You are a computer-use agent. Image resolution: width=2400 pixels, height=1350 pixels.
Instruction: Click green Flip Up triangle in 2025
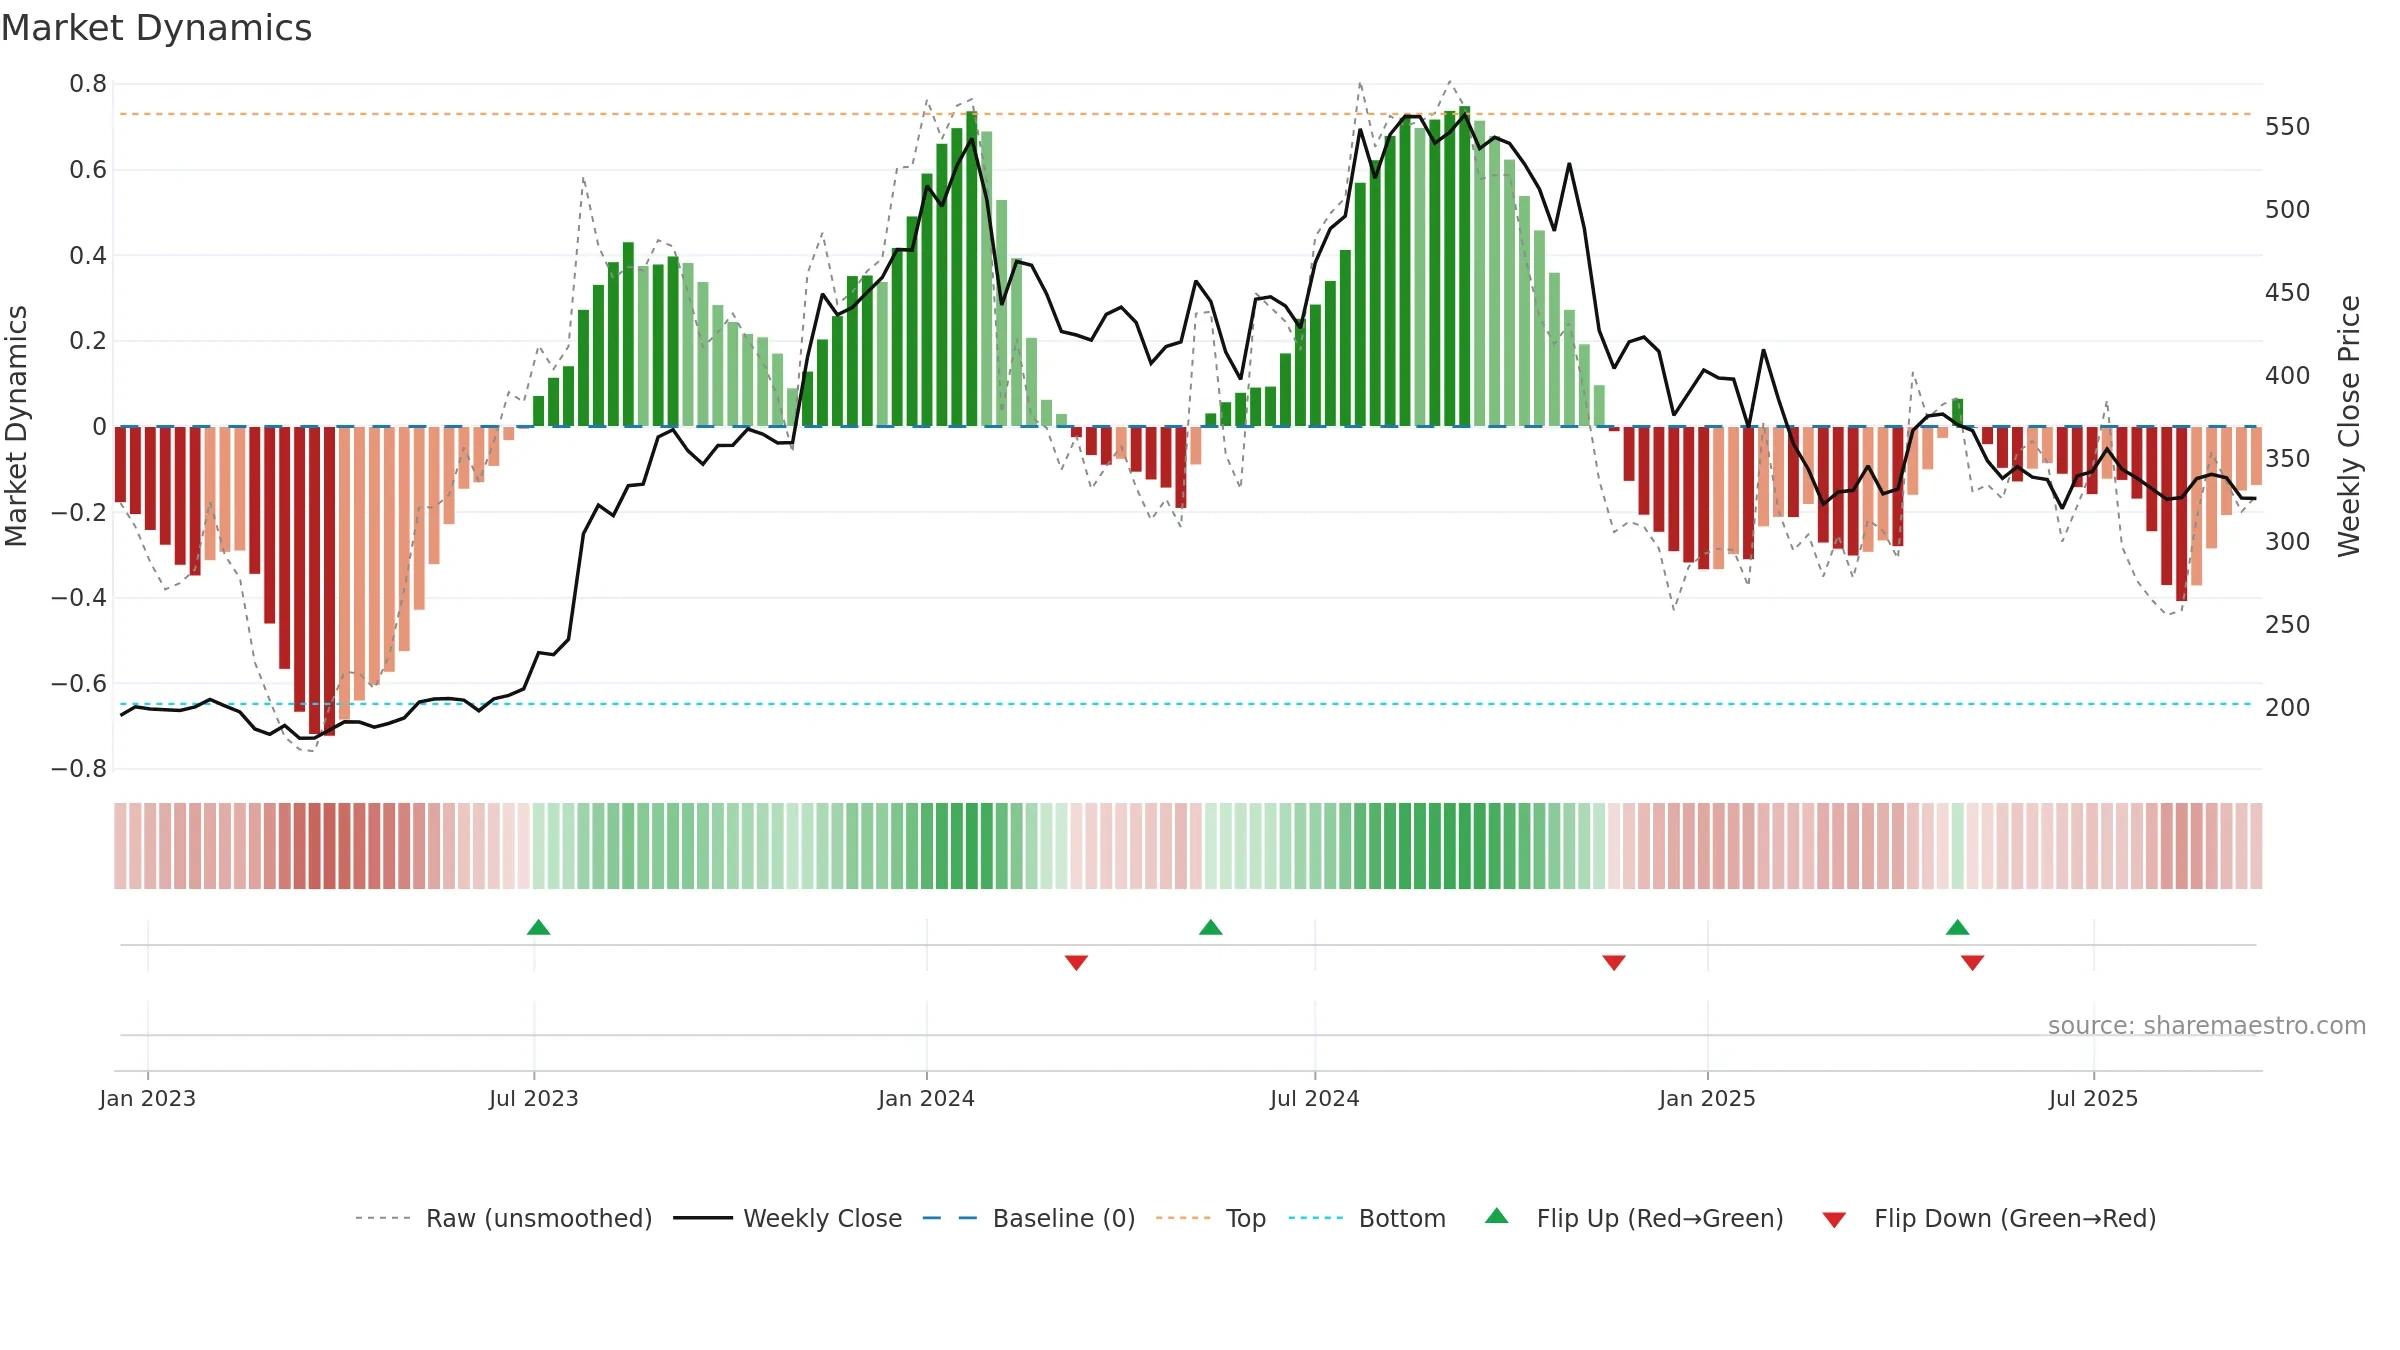[1958, 928]
